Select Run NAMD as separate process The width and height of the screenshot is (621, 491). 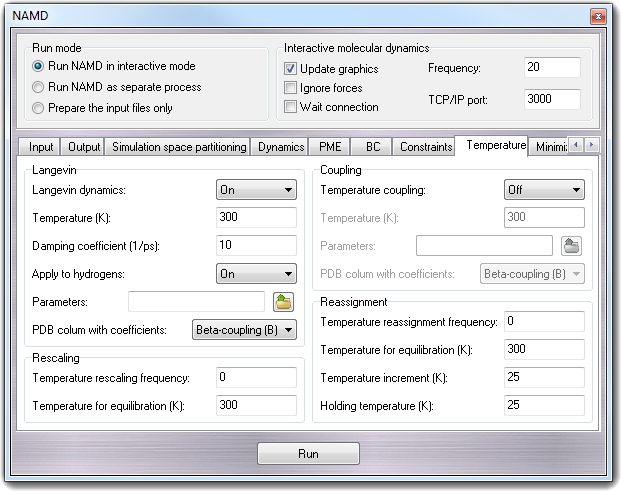pos(39,87)
